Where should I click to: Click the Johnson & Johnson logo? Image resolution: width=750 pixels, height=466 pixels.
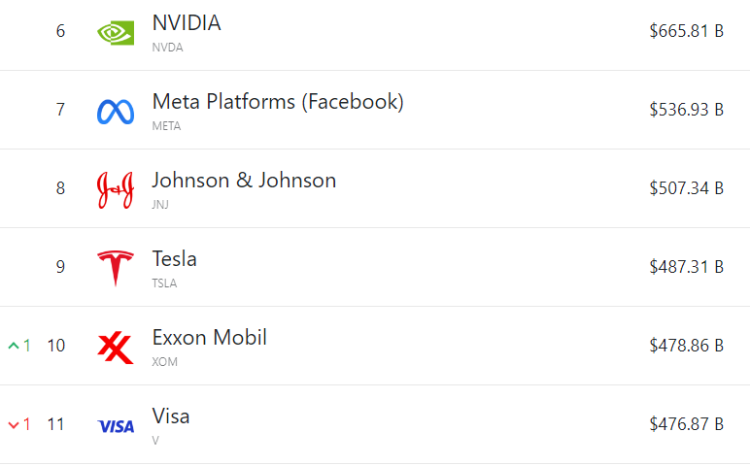[x=116, y=190]
